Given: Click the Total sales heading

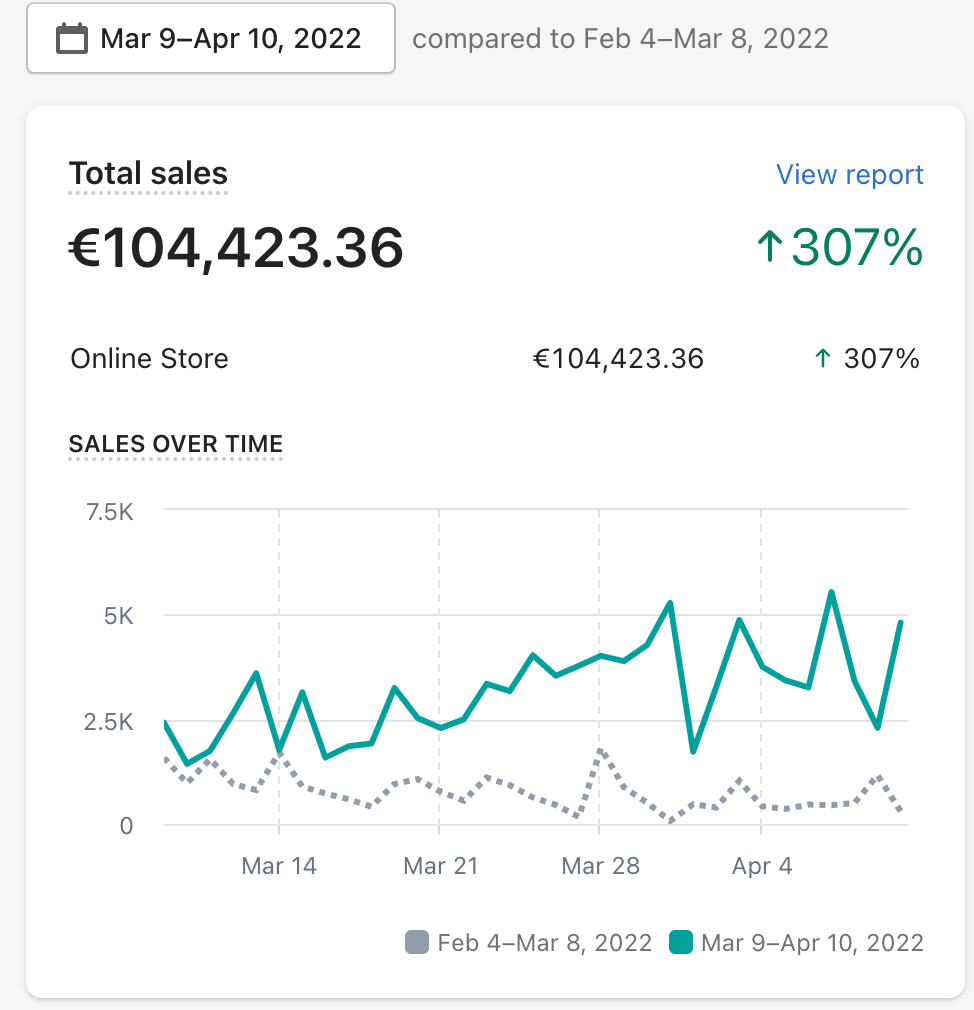Looking at the screenshot, I should [x=148, y=174].
